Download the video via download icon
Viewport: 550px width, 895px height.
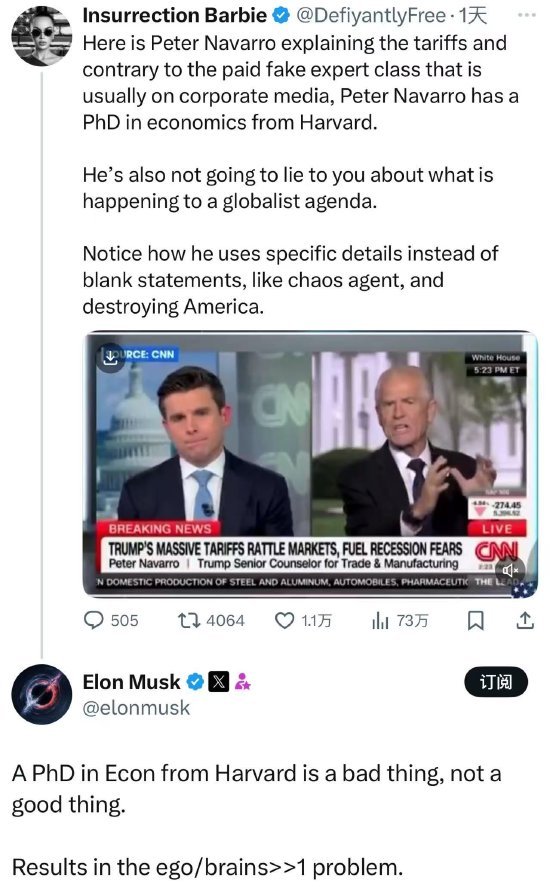pyautogui.click(x=110, y=358)
